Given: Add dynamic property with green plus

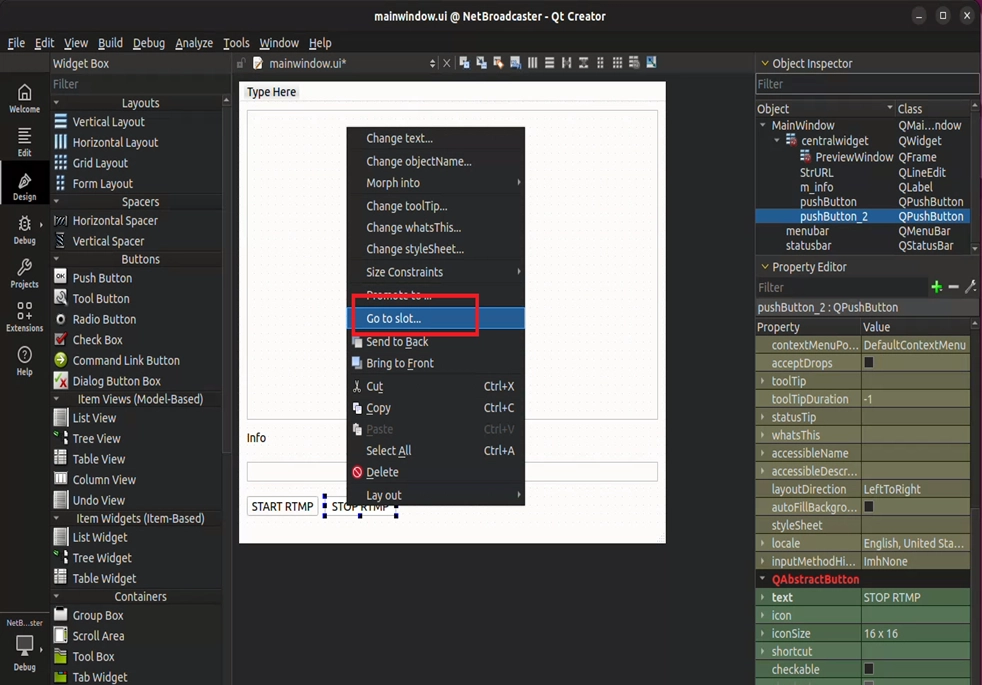Looking at the screenshot, I should point(936,287).
